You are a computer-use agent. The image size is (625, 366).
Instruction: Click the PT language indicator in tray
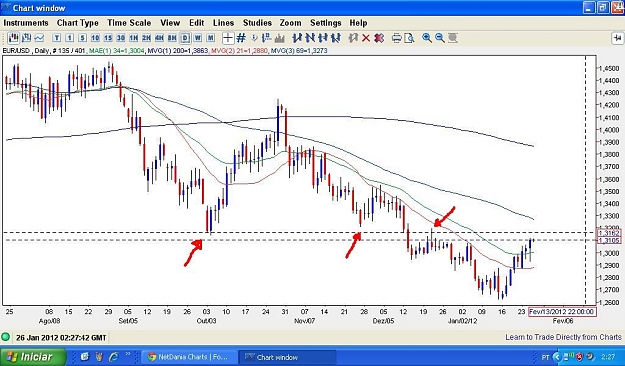tap(545, 356)
